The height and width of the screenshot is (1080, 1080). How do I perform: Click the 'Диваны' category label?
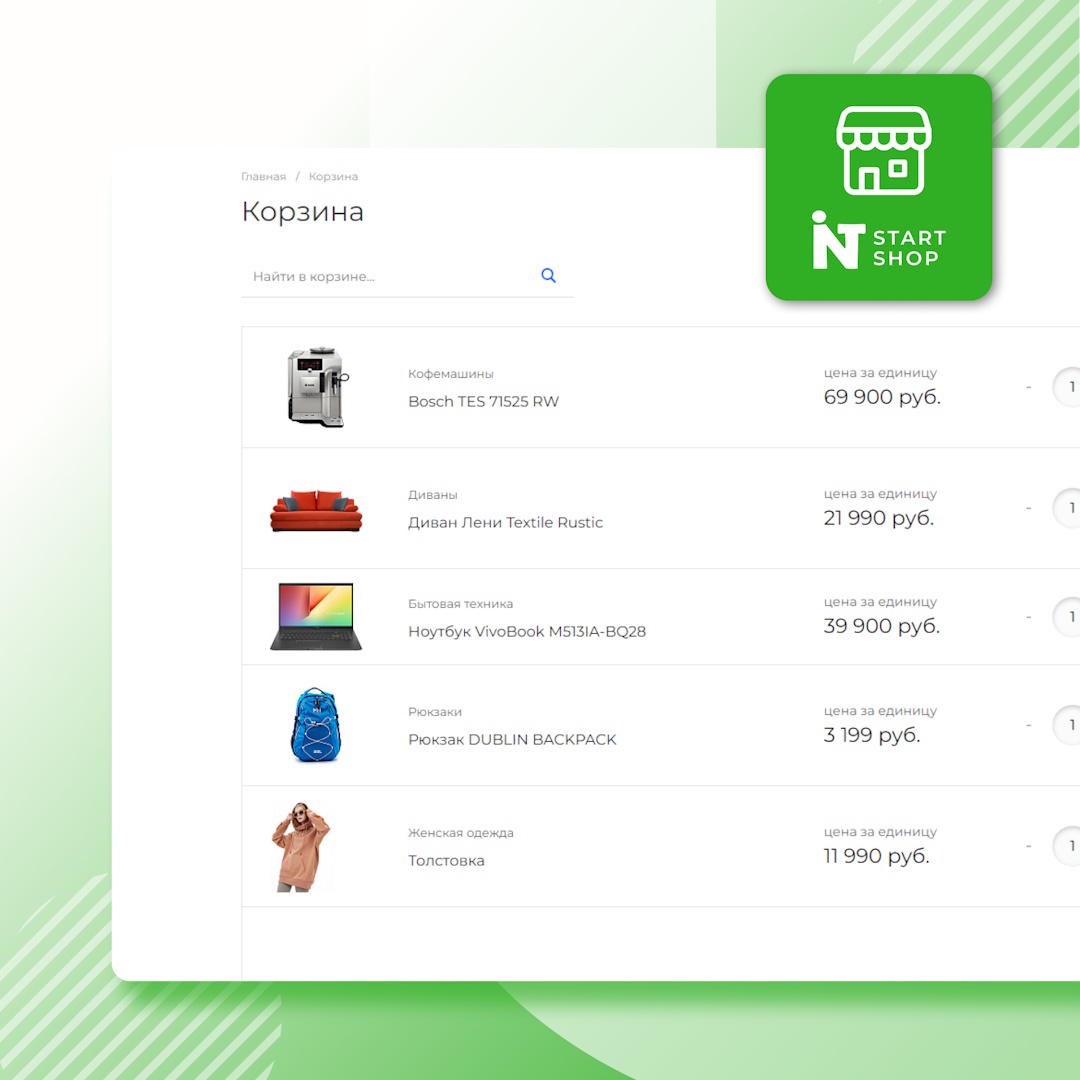(433, 495)
